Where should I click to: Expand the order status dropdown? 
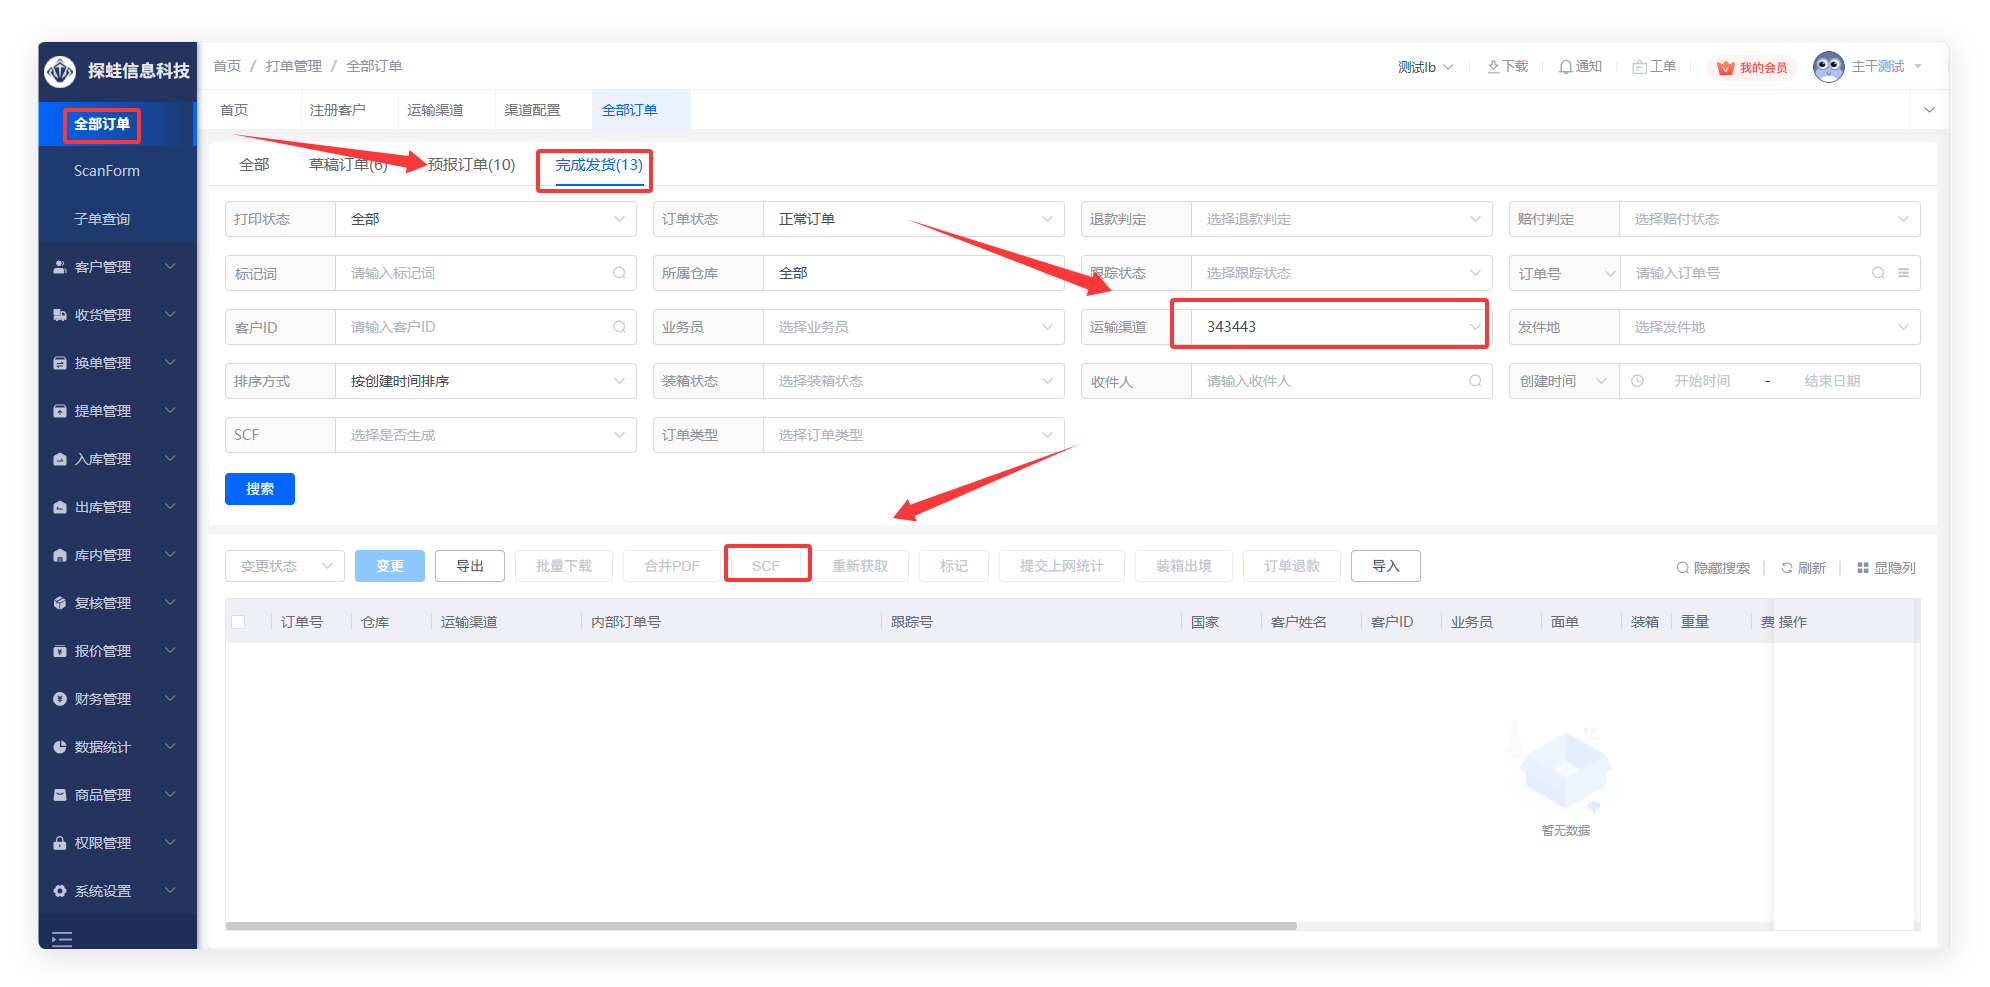[912, 219]
